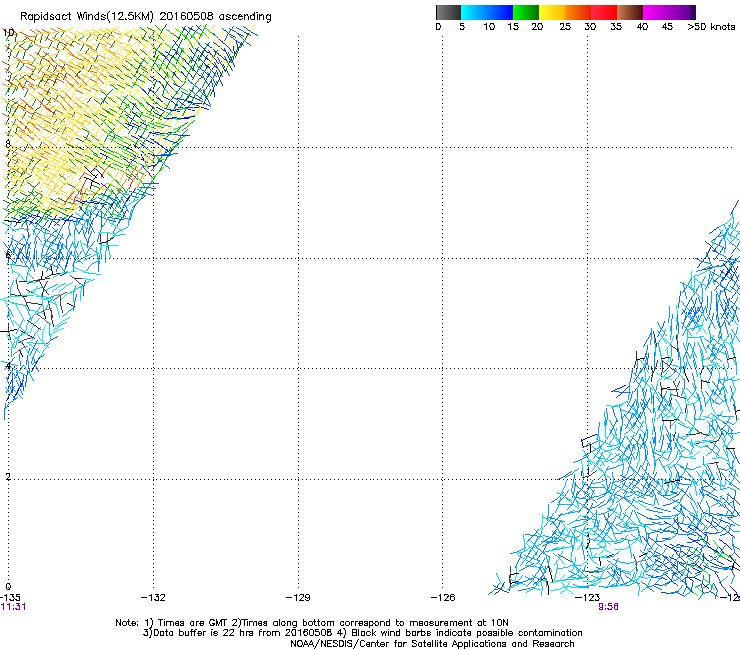740x650 pixels.
Task: Click the brown 35-40 knots legend segment
Action: coord(630,12)
